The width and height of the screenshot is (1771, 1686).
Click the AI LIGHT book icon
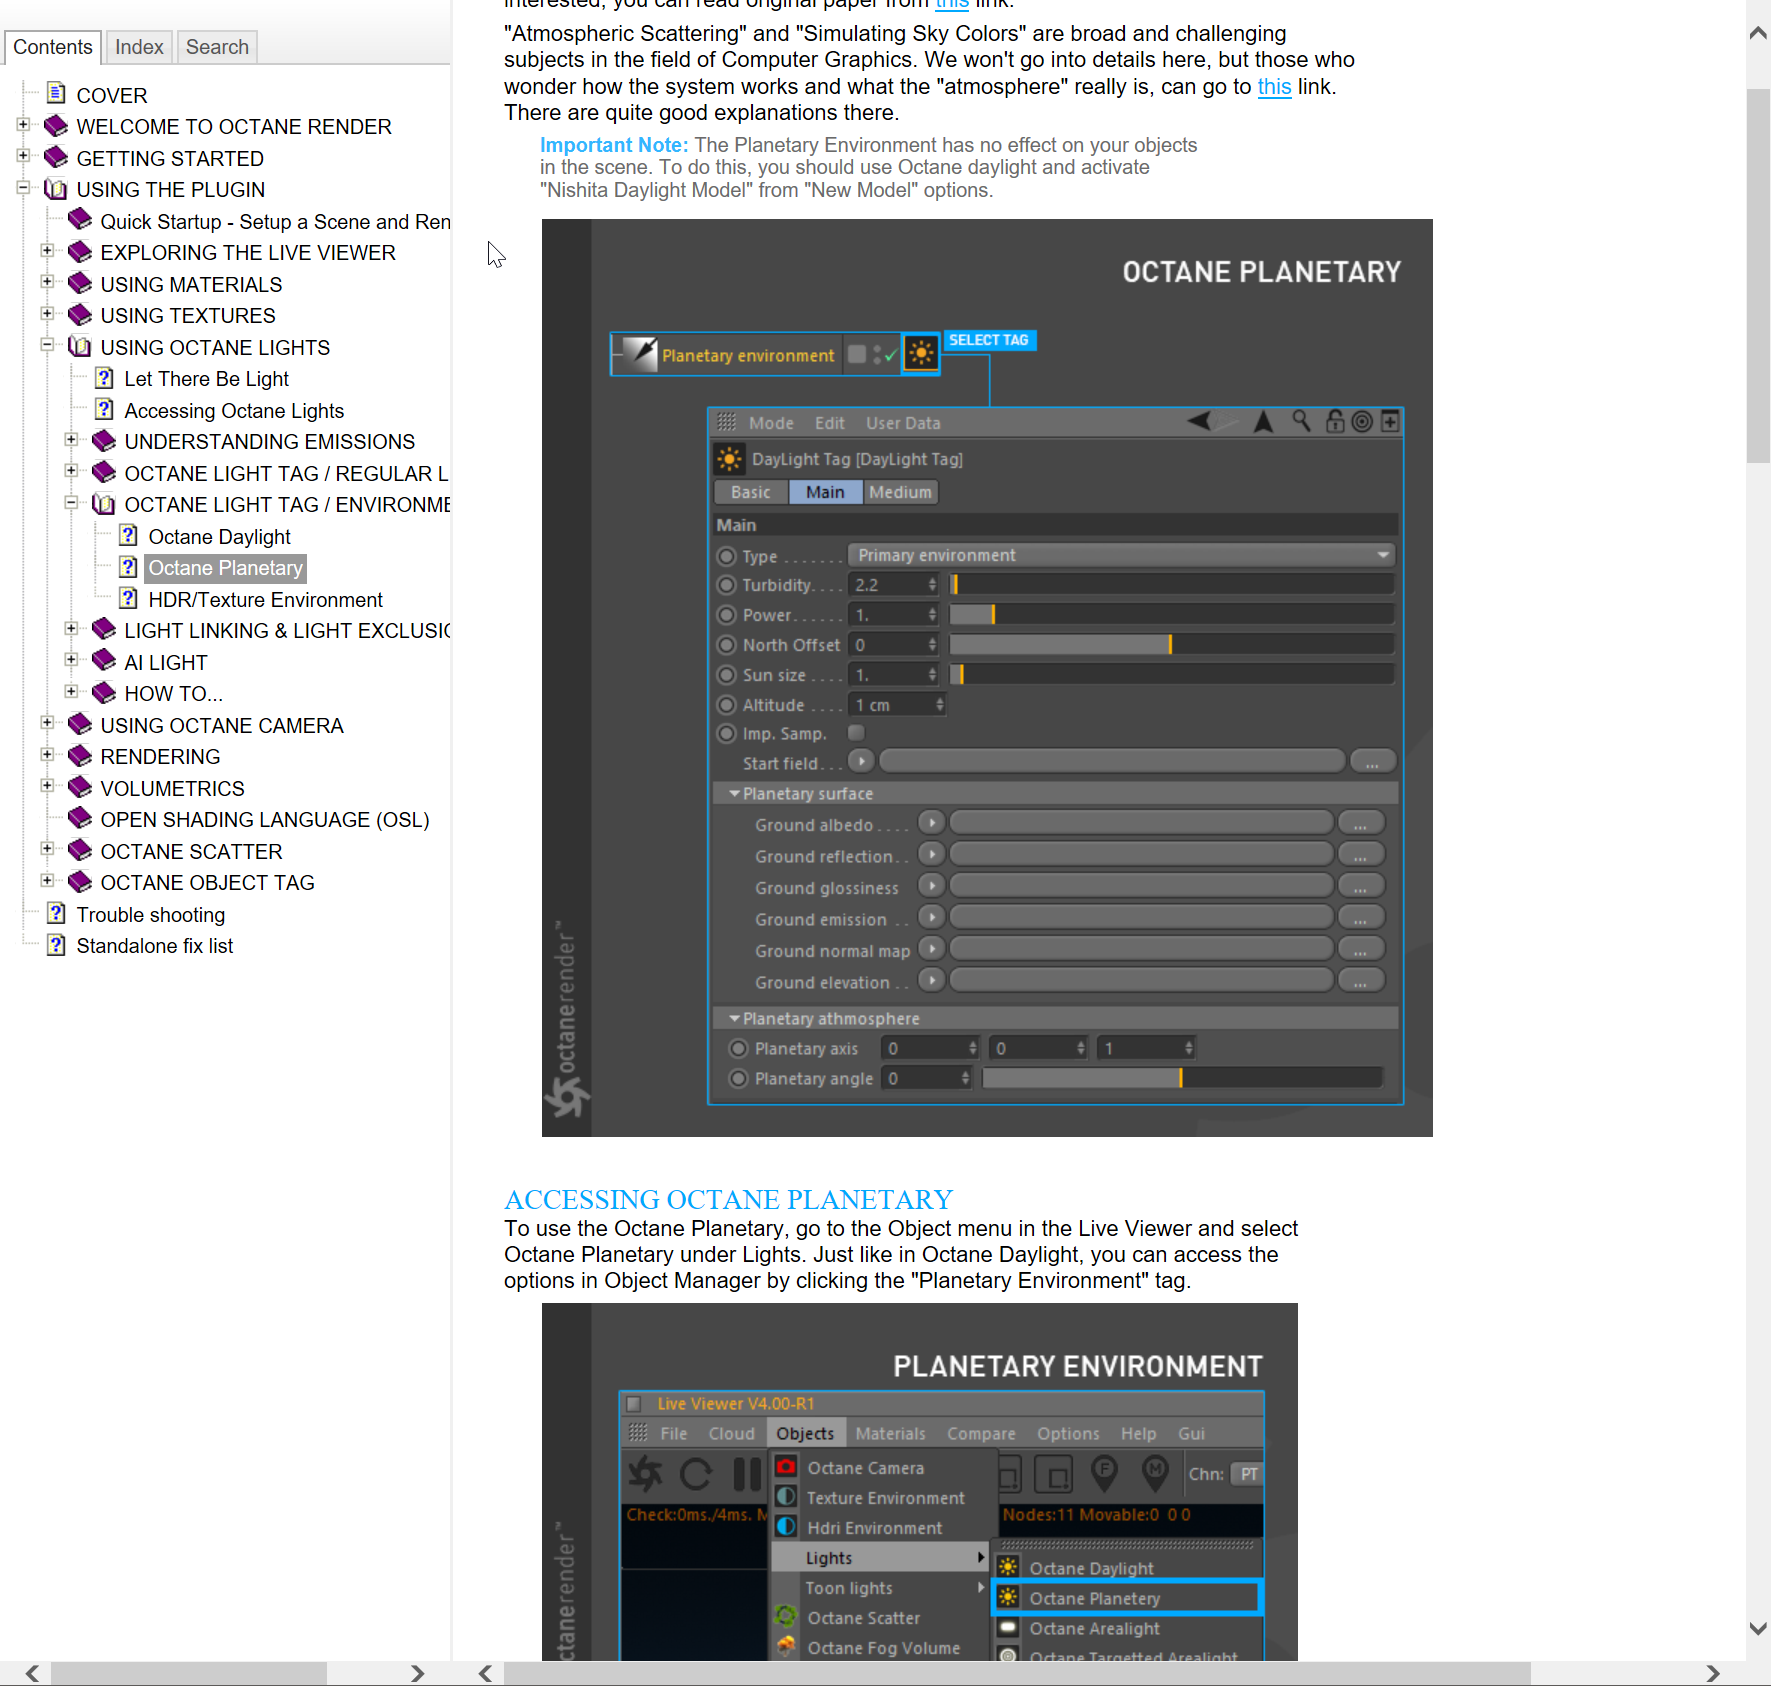coord(104,661)
